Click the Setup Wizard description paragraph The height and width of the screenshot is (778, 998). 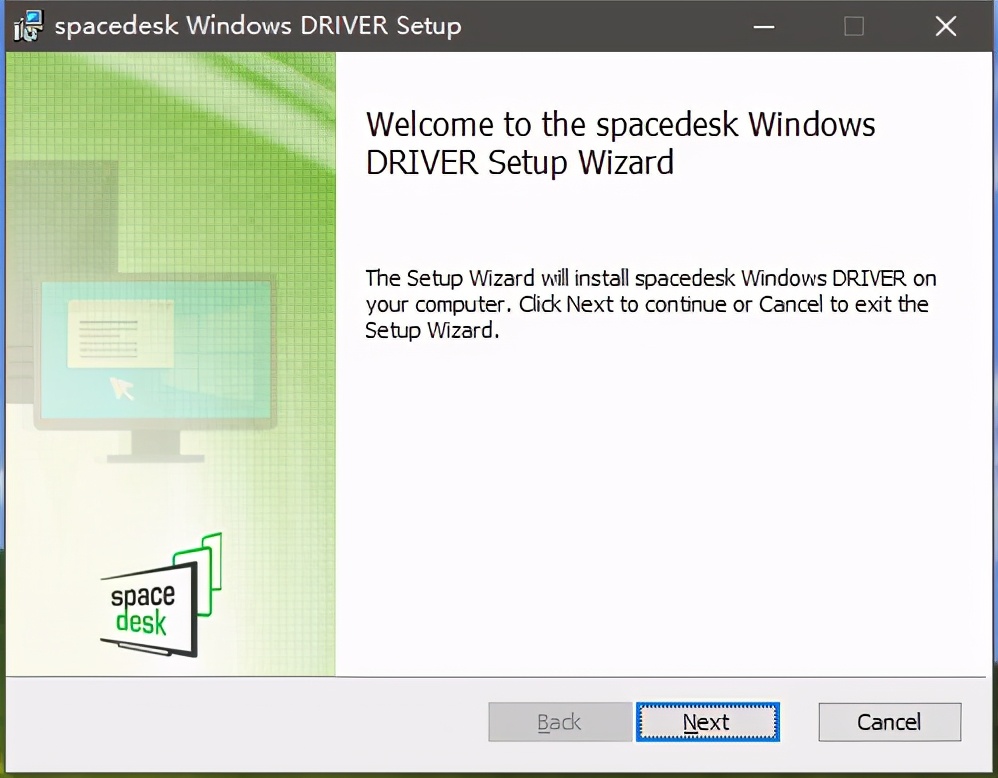(650, 304)
